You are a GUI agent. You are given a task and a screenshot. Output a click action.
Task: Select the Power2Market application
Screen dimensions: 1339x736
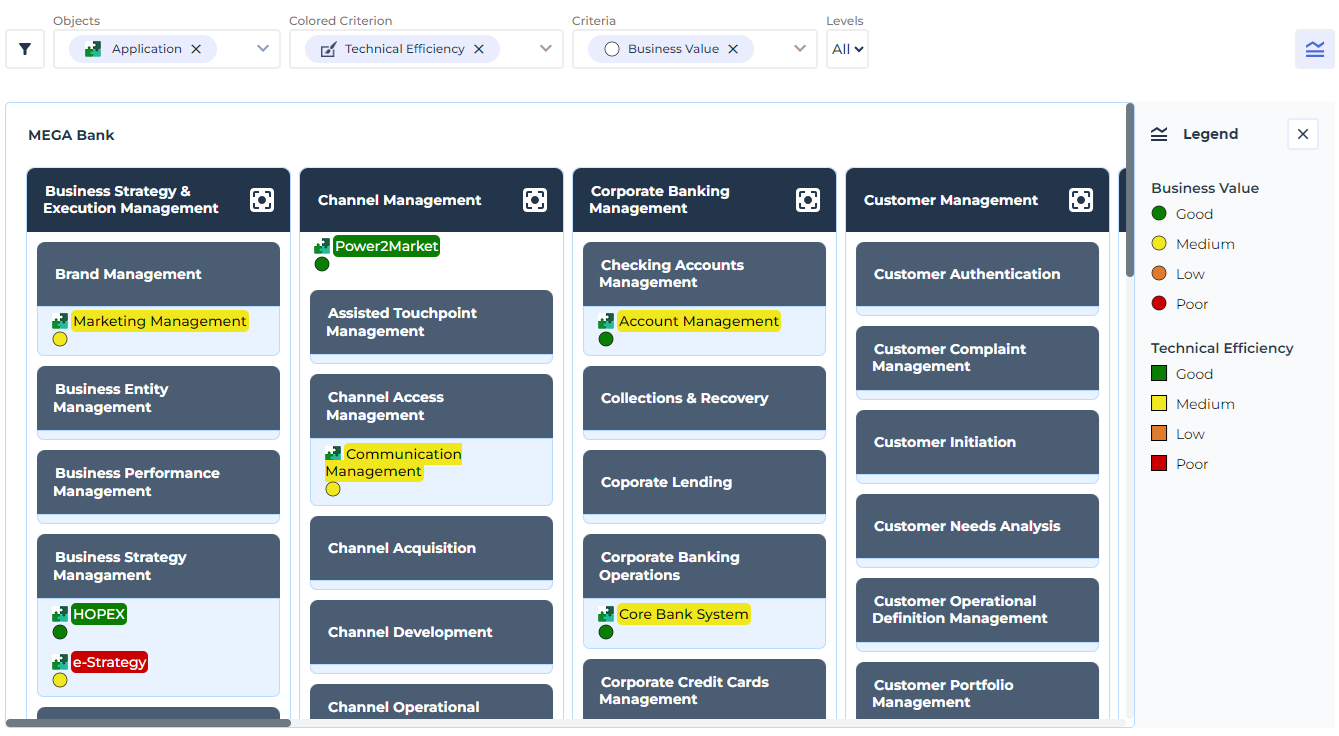(386, 246)
